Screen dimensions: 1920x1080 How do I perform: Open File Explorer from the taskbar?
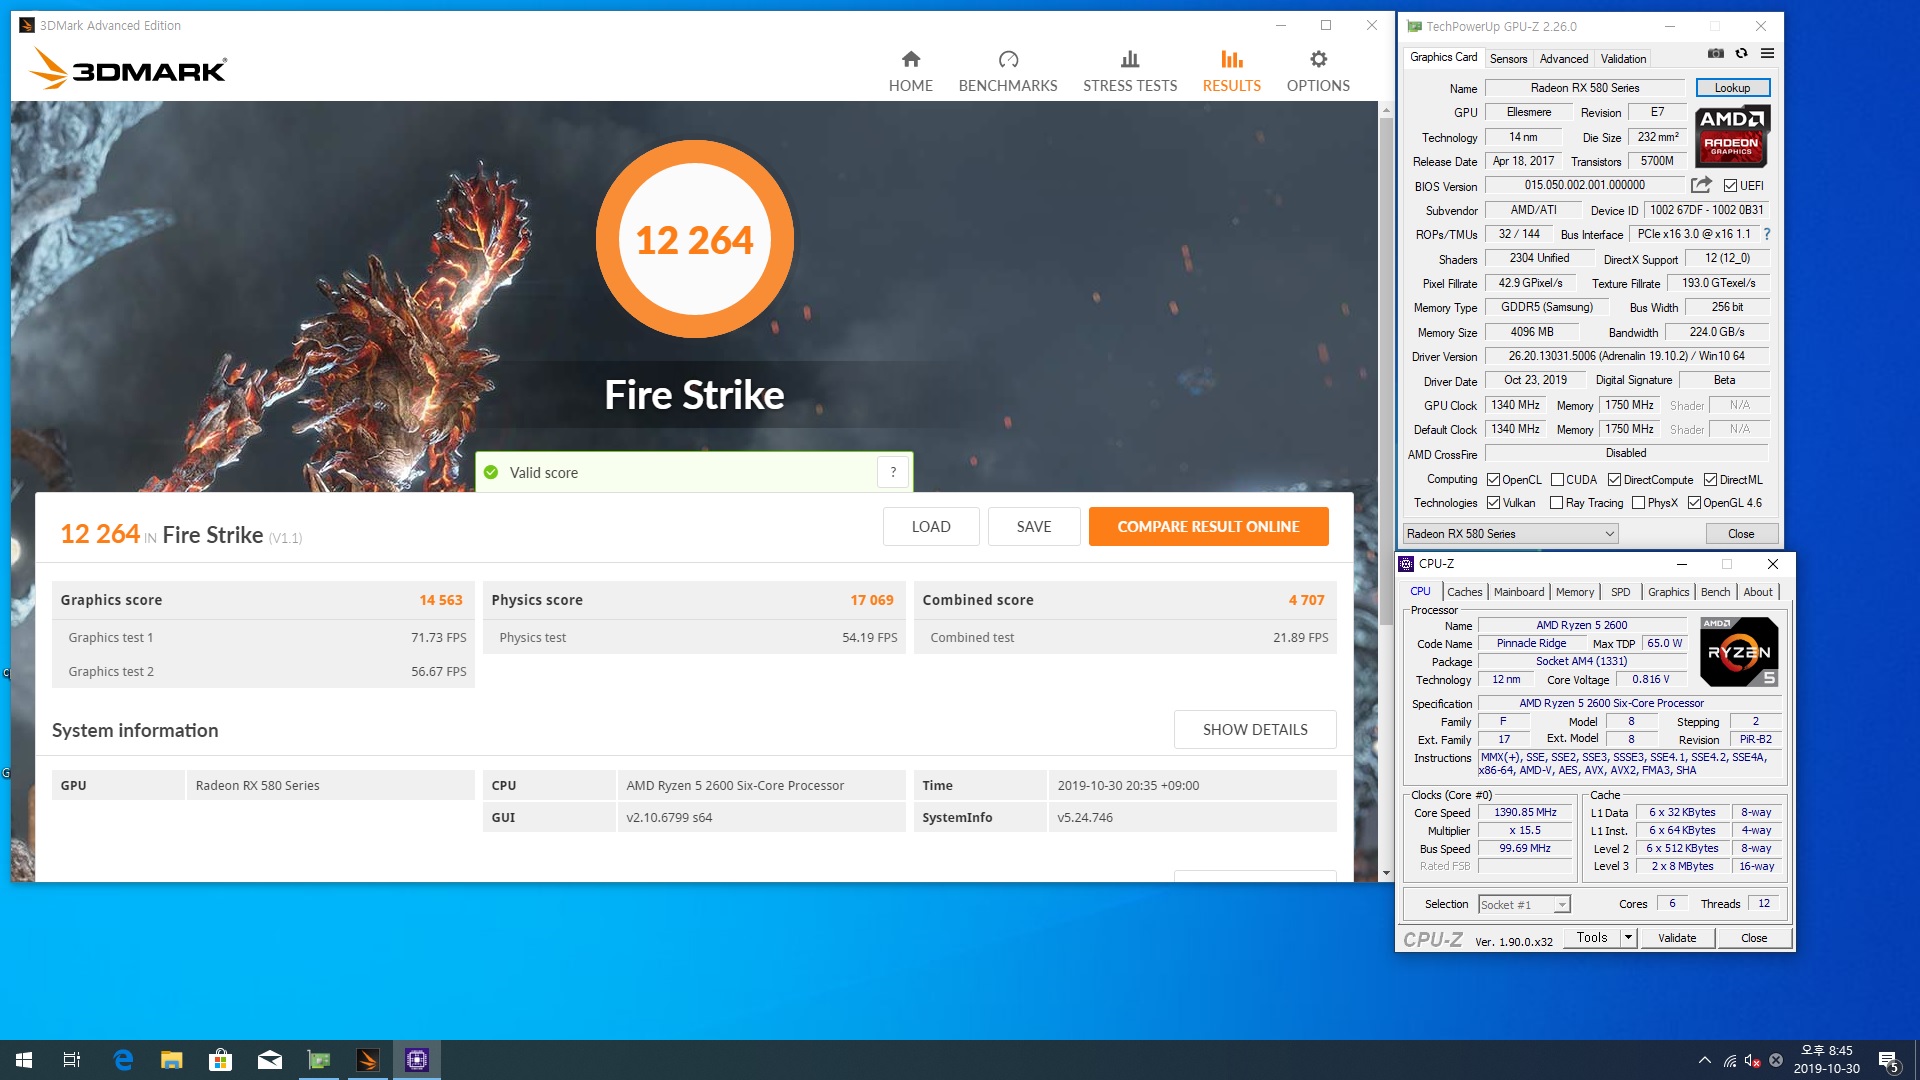point(172,1060)
